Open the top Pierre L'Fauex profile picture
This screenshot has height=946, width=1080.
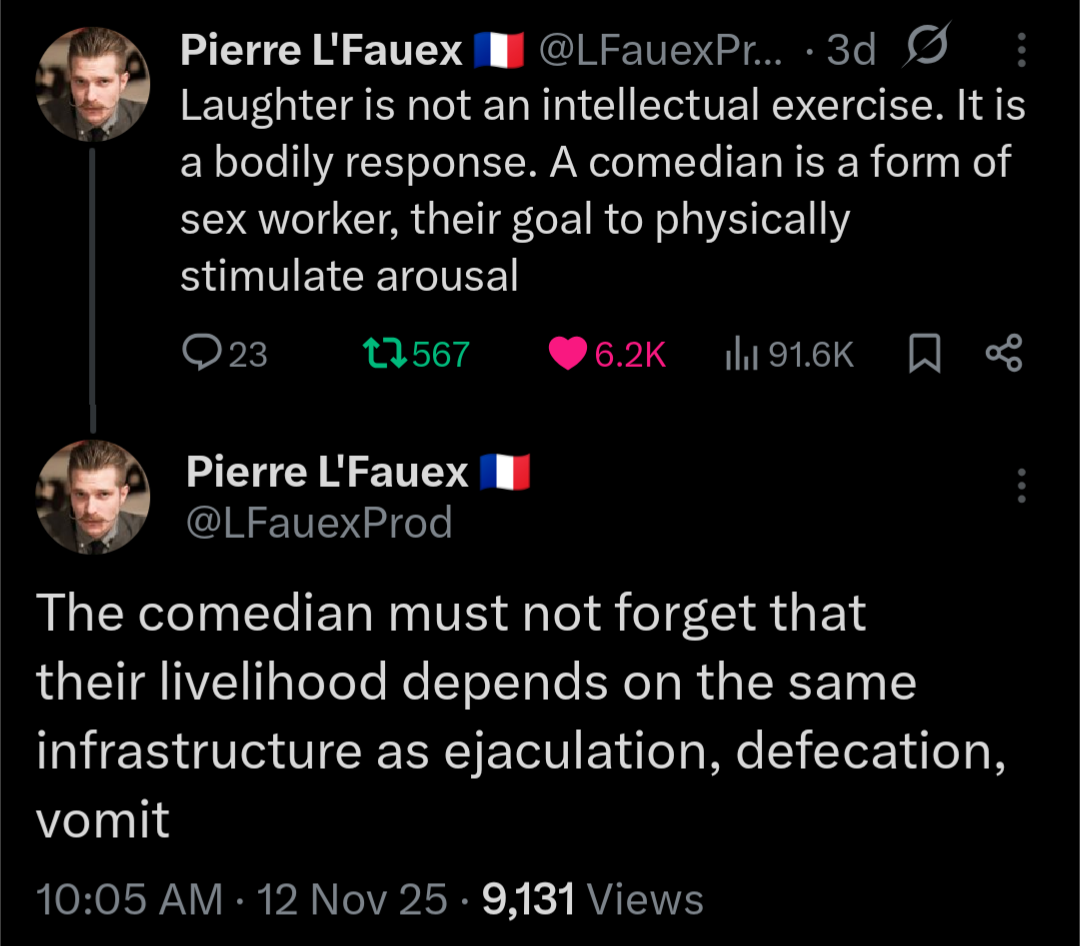tap(93, 83)
